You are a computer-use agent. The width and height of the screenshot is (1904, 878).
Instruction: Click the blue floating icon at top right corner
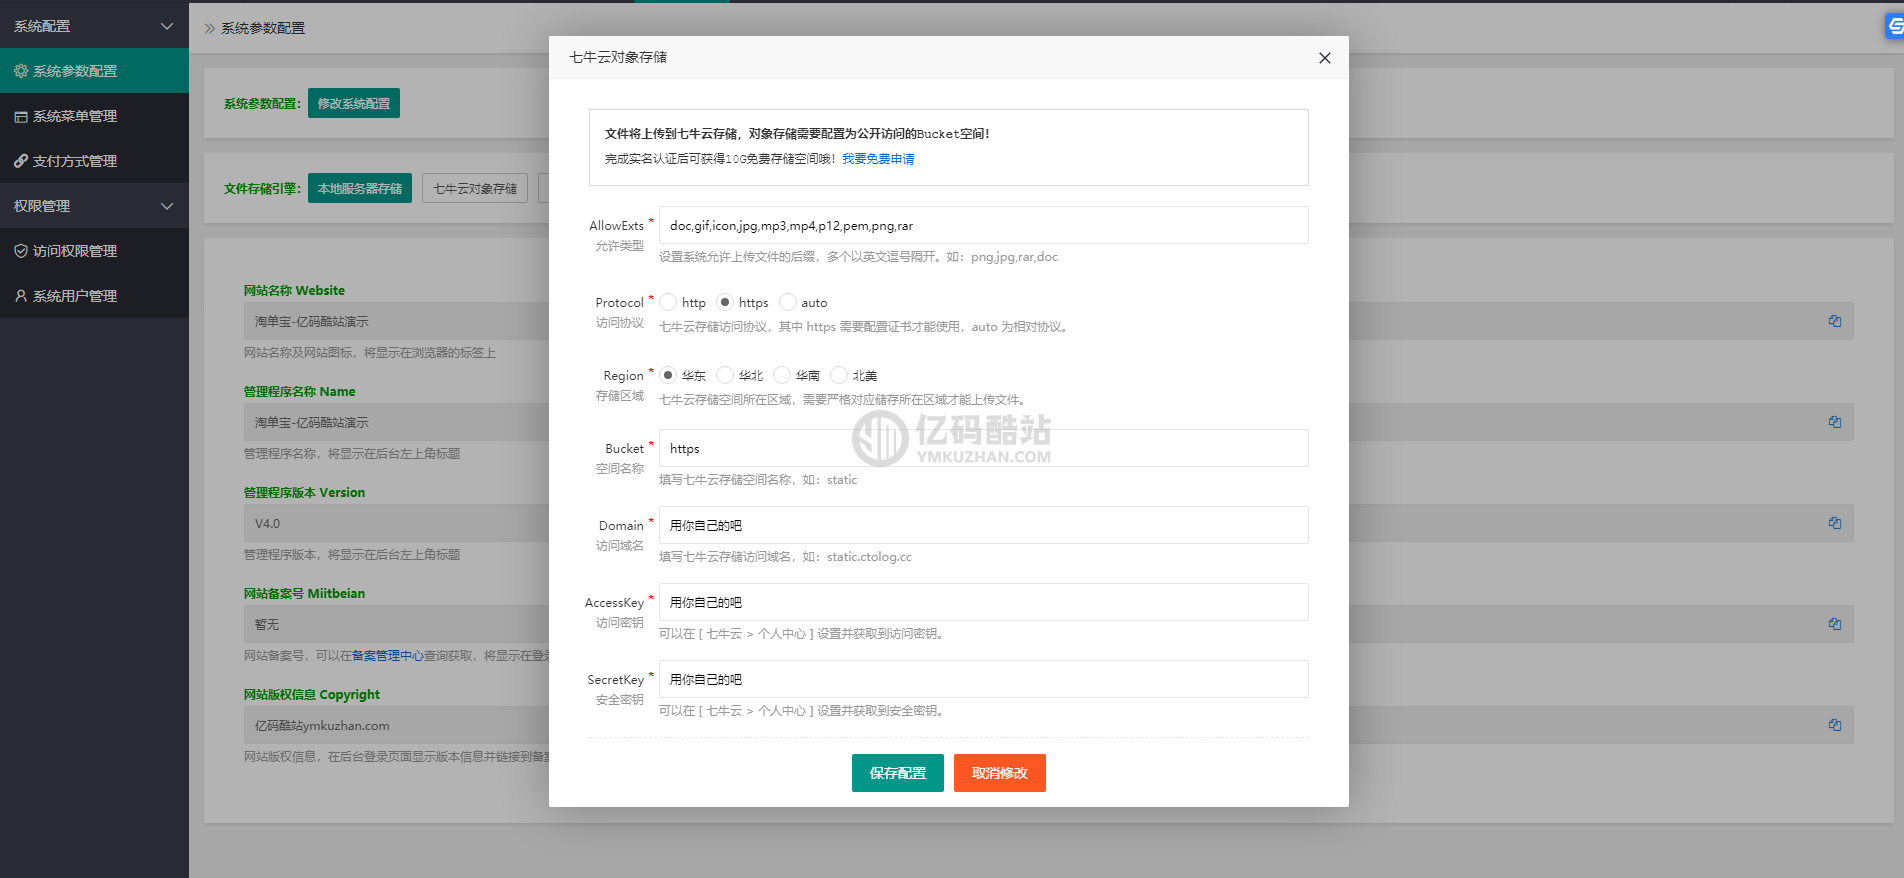[1894, 26]
